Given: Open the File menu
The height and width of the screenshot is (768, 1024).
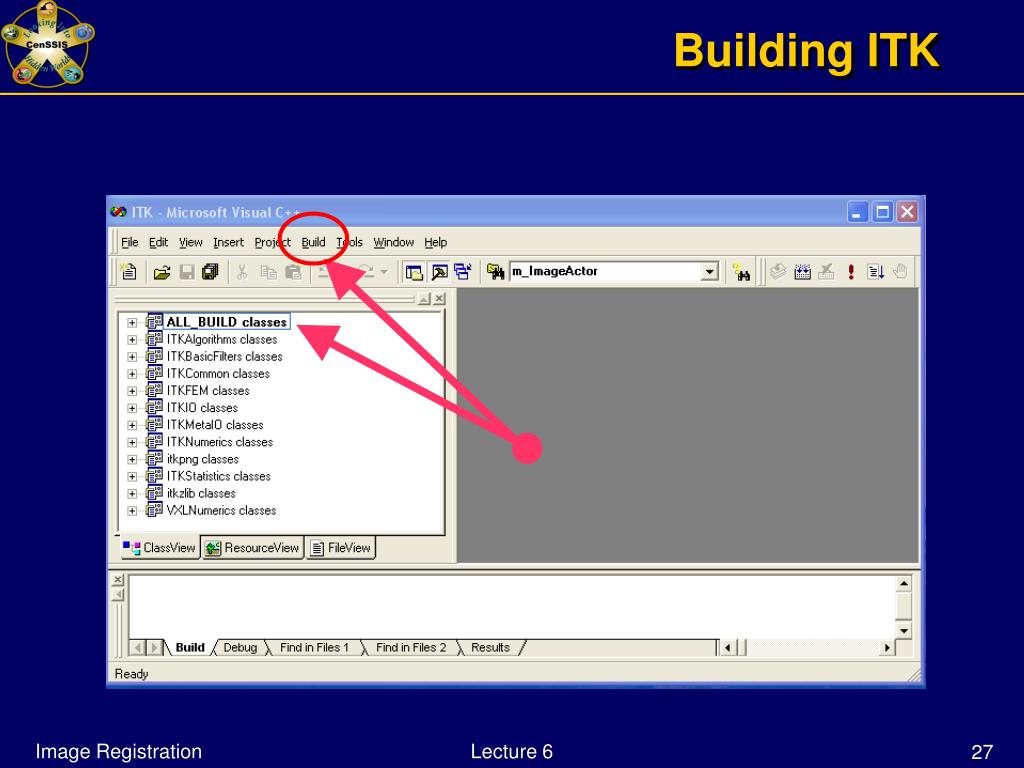Looking at the screenshot, I should [130, 242].
